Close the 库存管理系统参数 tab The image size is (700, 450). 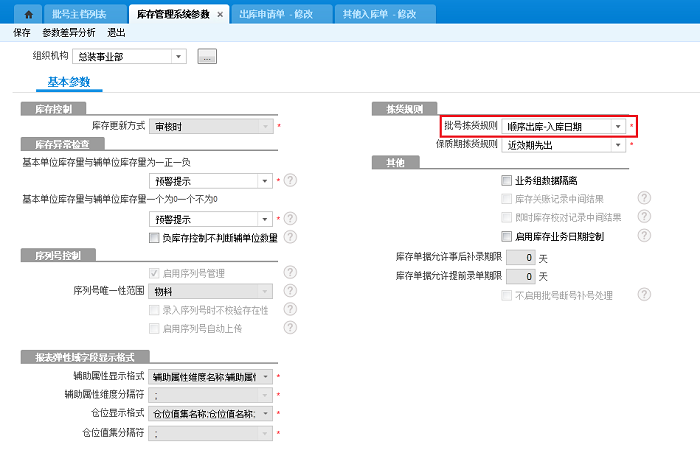[x=220, y=14]
